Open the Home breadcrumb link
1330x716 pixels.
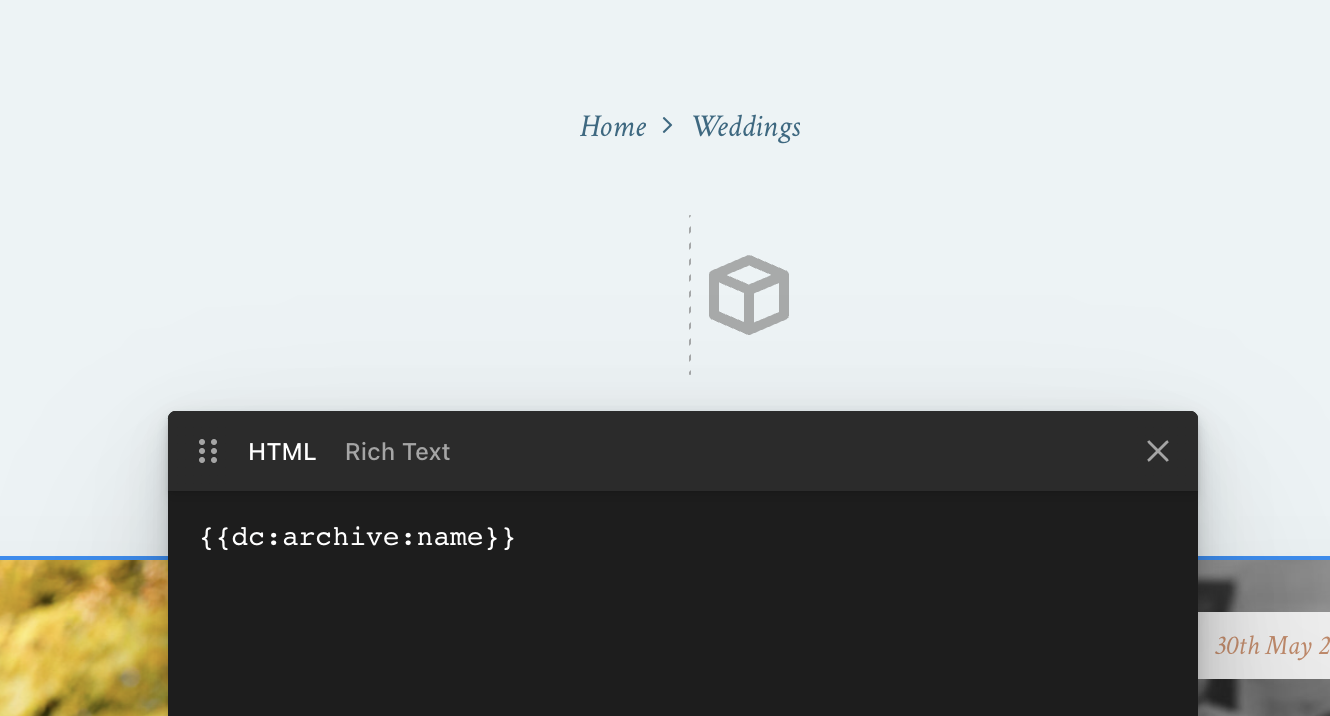(612, 127)
